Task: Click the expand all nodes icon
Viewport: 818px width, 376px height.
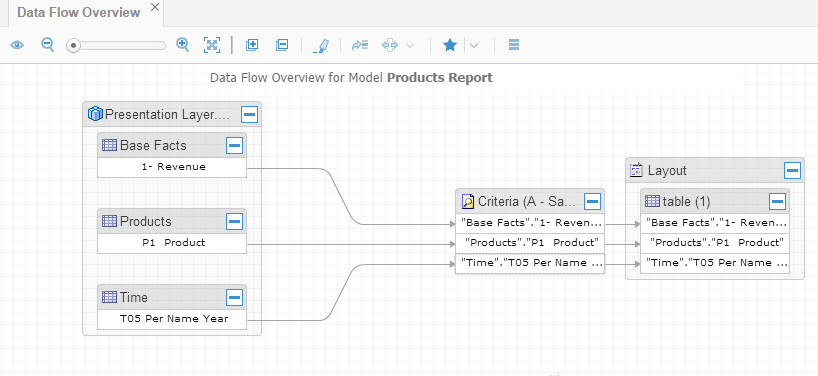Action: [252, 45]
